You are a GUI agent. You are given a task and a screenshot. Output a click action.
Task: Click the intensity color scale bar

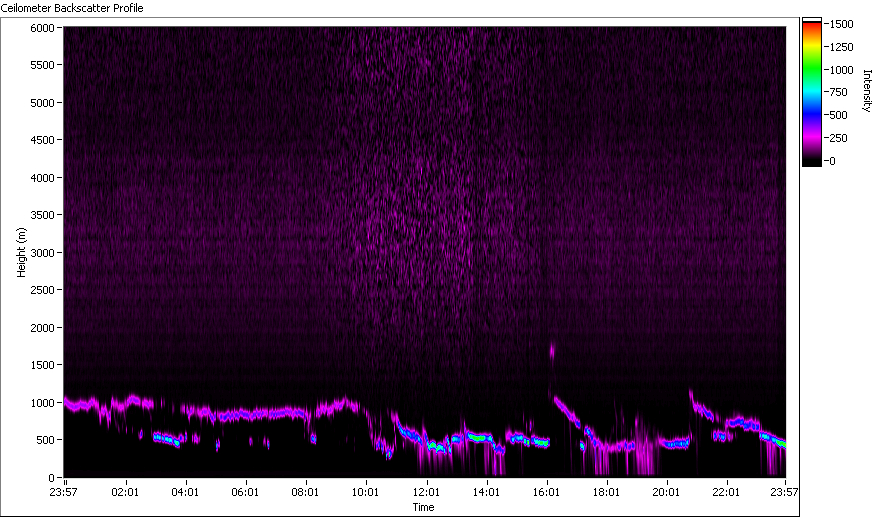[x=812, y=92]
